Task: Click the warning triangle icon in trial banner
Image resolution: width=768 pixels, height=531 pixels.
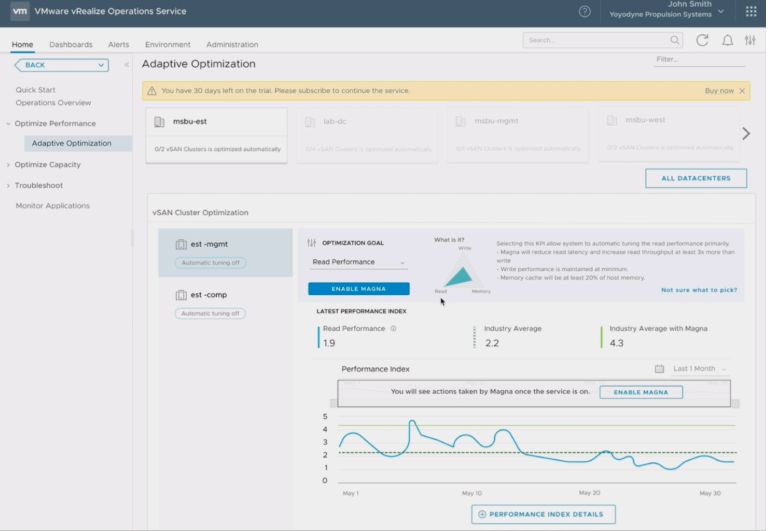Action: point(152,91)
